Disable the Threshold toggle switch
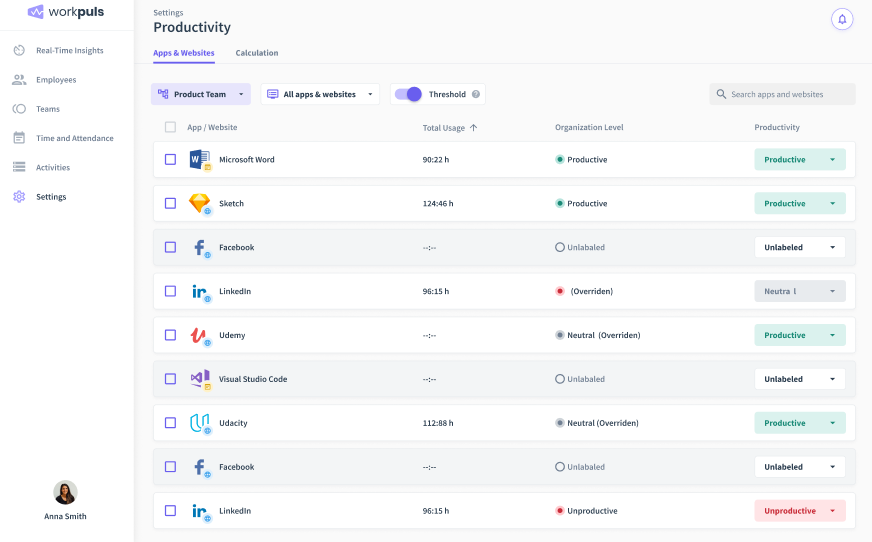872x542 pixels. point(408,94)
